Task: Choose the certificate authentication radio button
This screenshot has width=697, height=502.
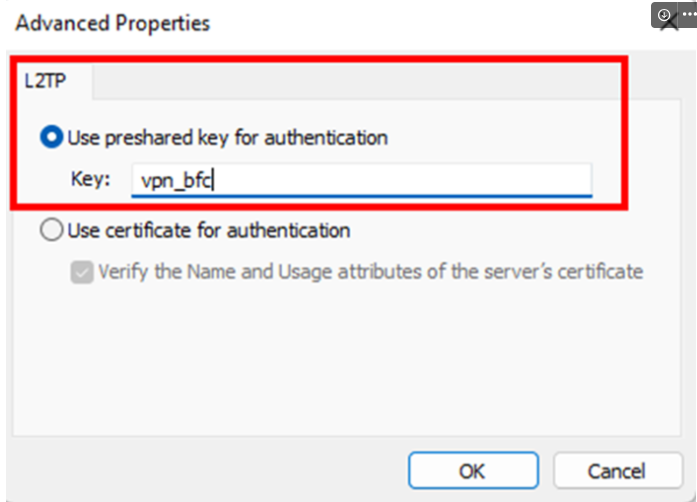Action: (51, 231)
